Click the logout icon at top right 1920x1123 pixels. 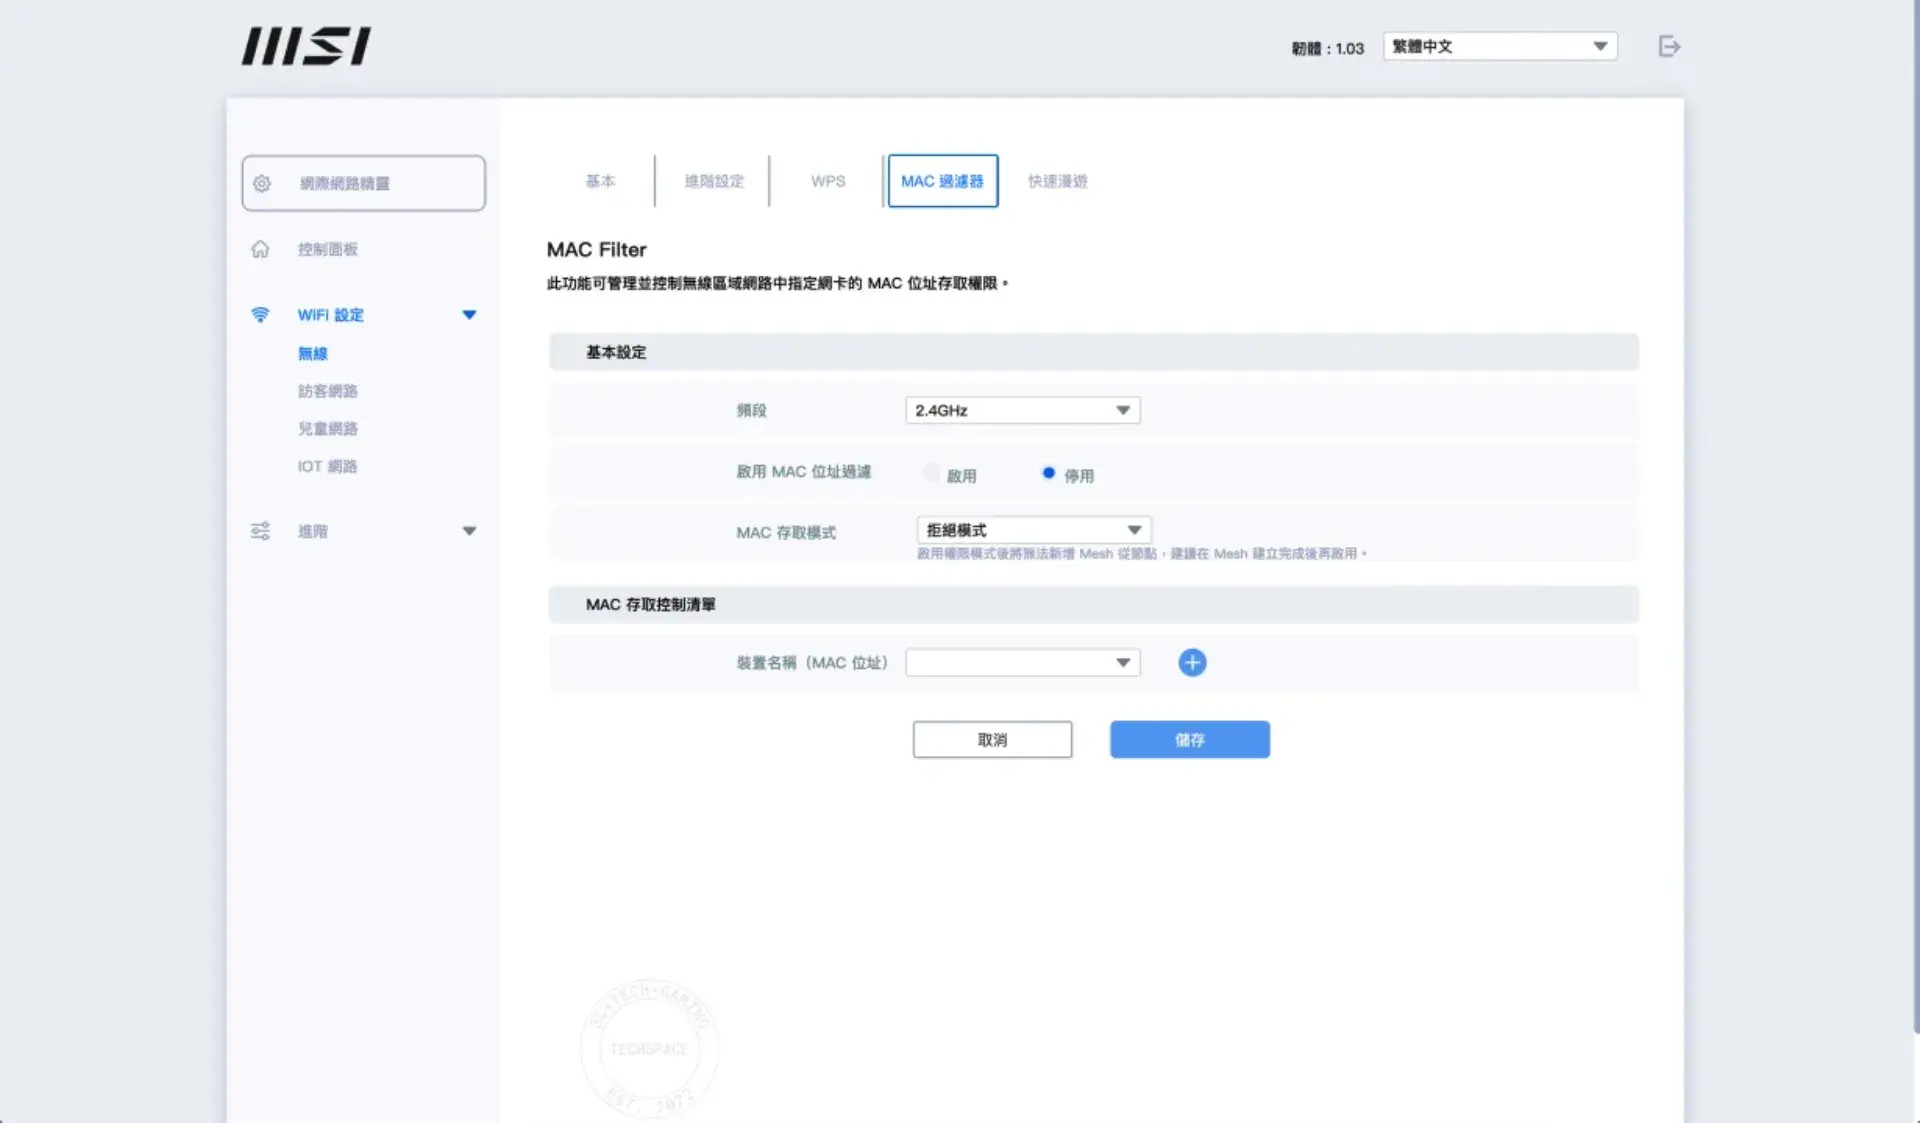[x=1669, y=46]
